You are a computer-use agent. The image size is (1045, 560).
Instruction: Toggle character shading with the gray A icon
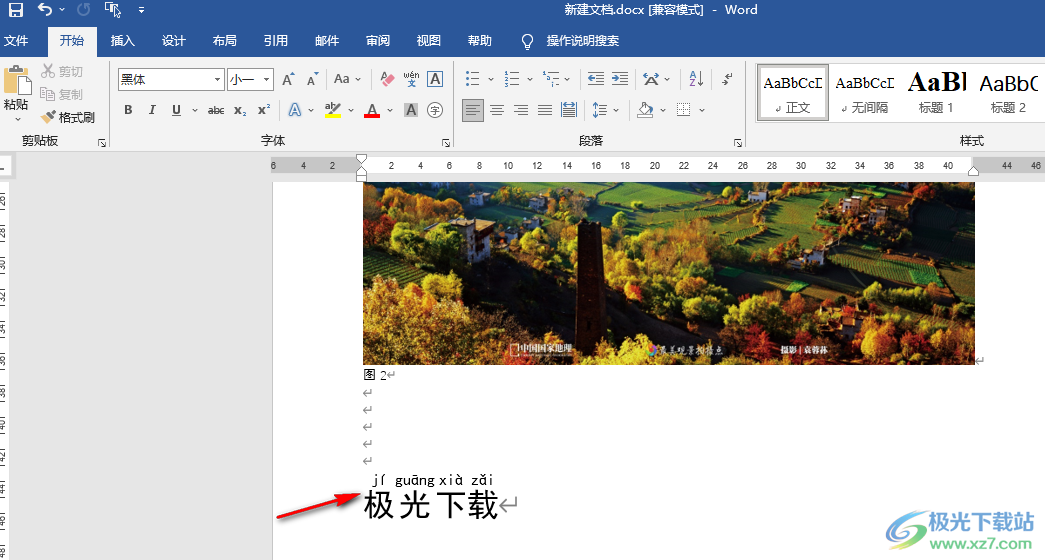click(411, 110)
